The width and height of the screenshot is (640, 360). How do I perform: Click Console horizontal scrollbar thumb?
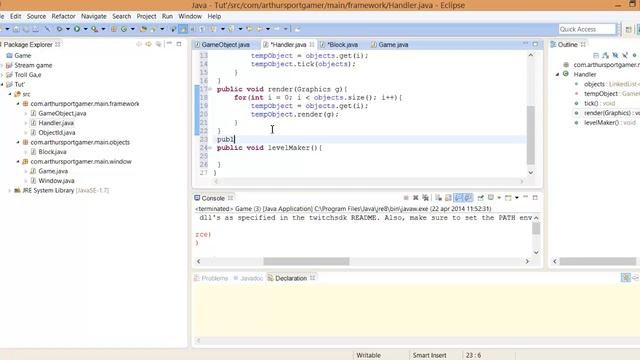[306, 261]
